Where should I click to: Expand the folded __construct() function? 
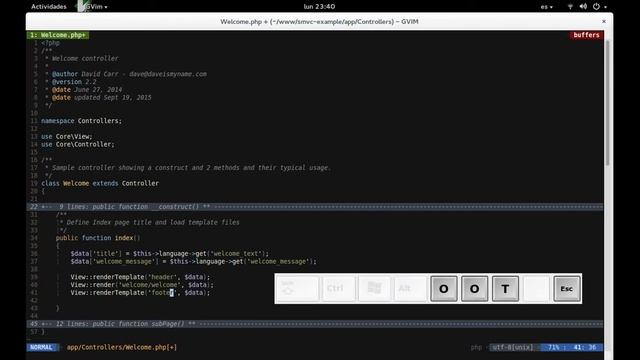(x=315, y=207)
